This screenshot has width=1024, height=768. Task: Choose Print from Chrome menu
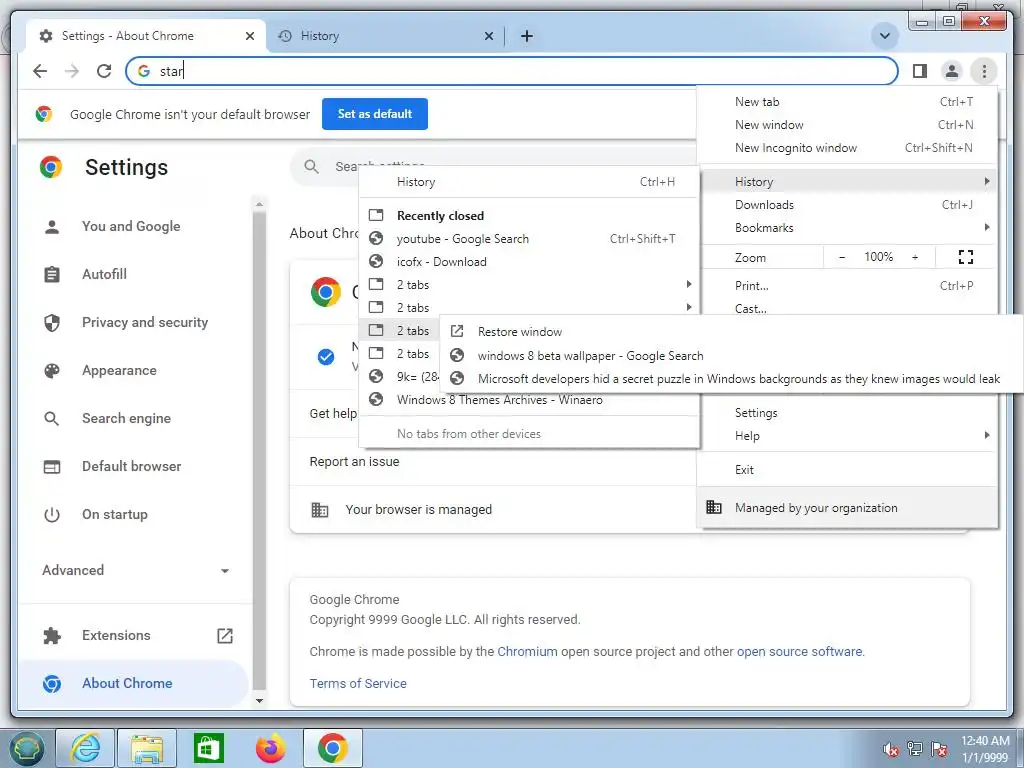pyautogui.click(x=847, y=285)
